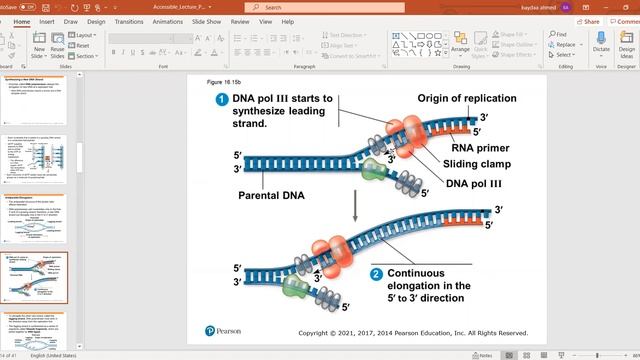Image resolution: width=640 pixels, height=360 pixels.
Task: Open the Design tab
Action: tap(96, 22)
